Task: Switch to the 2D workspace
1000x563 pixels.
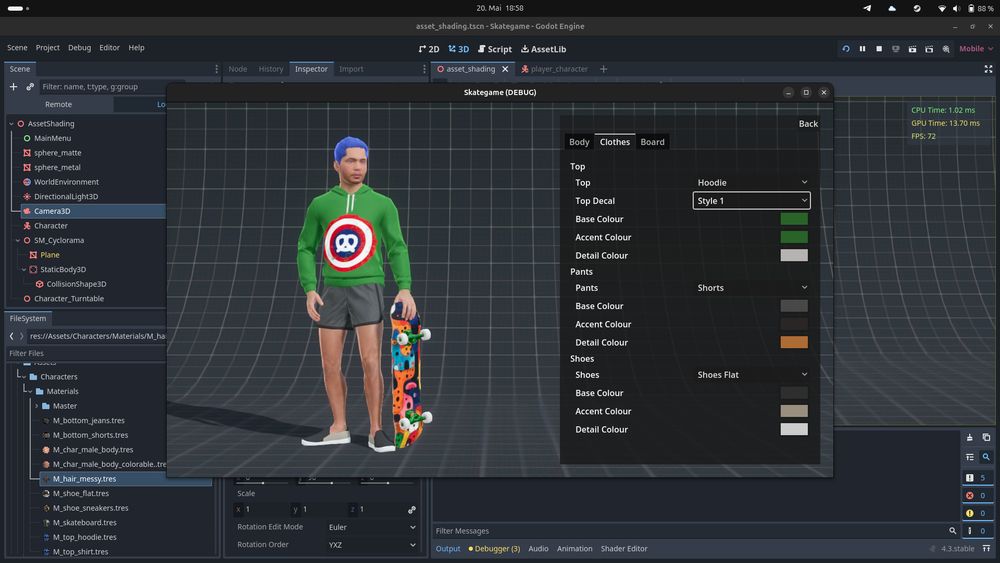Action: pyautogui.click(x=429, y=49)
